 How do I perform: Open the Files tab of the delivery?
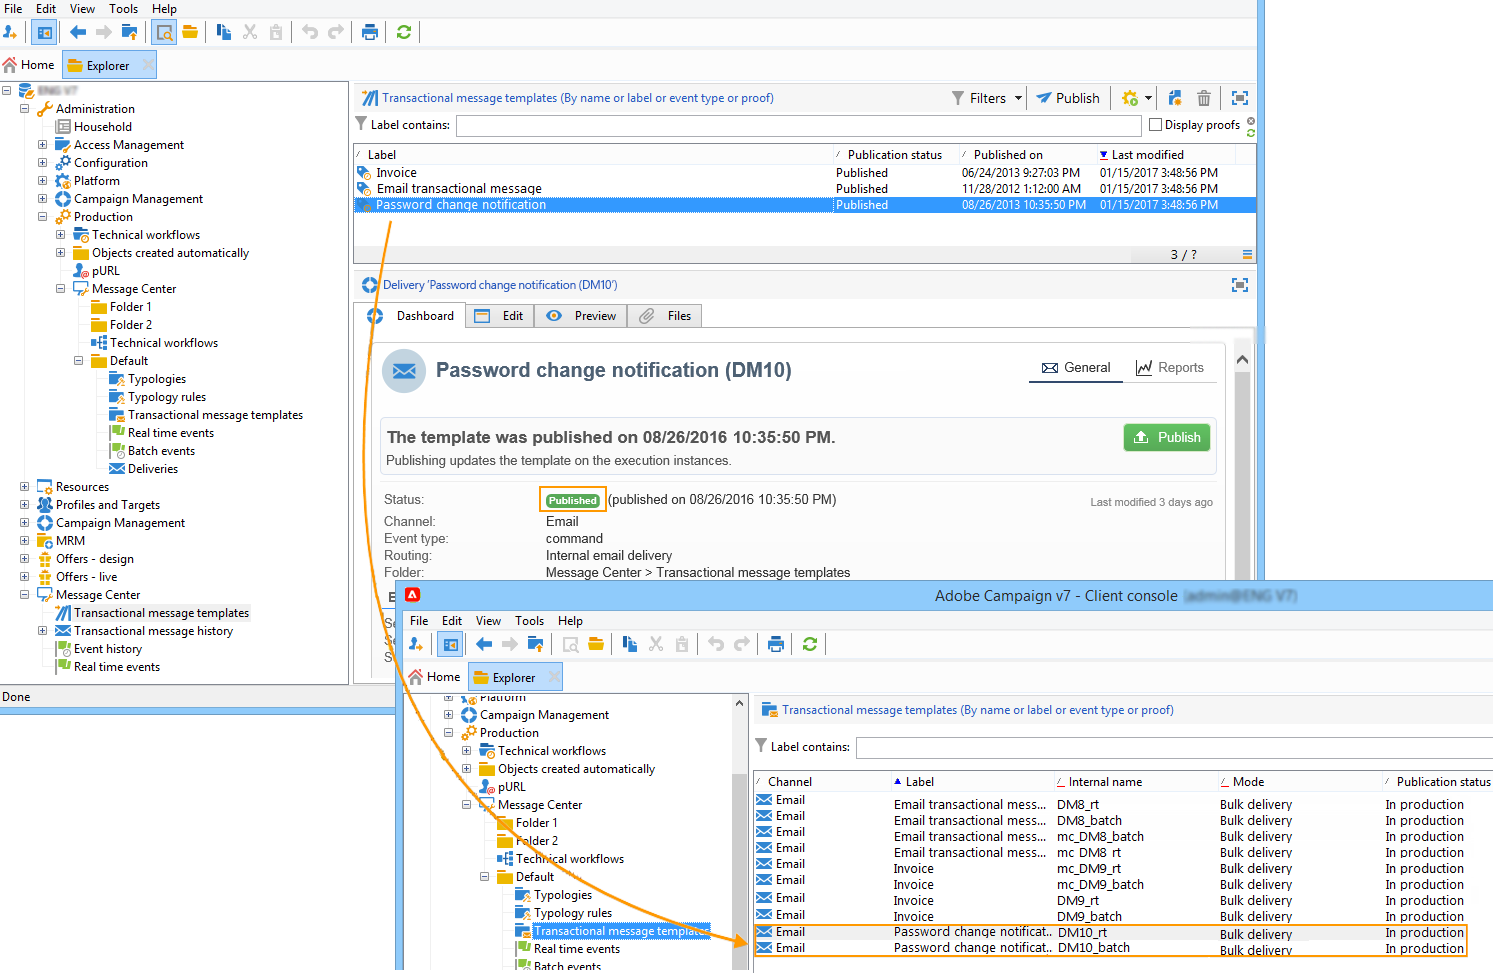coord(665,316)
